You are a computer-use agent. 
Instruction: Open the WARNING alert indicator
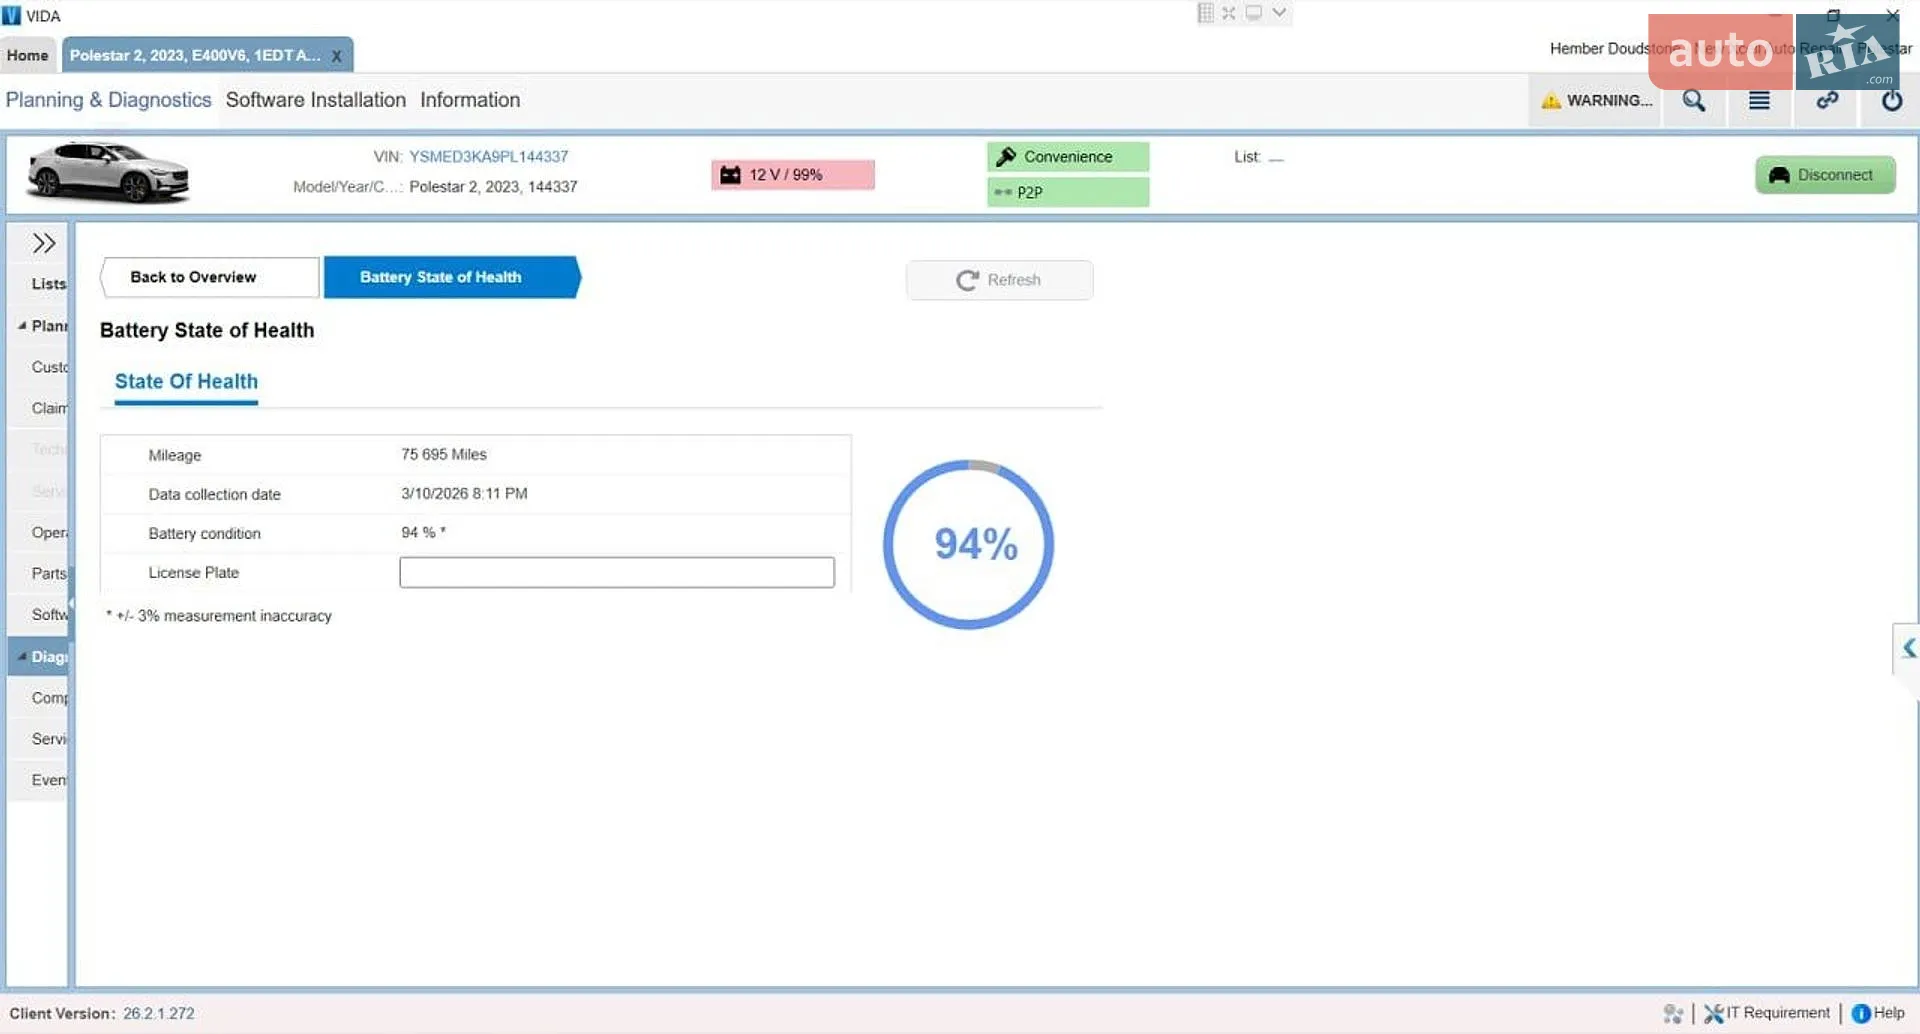(x=1596, y=100)
